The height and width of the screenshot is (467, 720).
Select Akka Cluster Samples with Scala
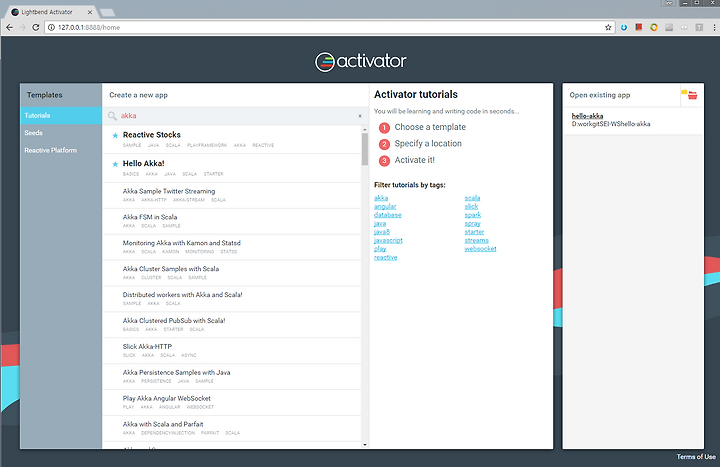[x=231, y=273]
